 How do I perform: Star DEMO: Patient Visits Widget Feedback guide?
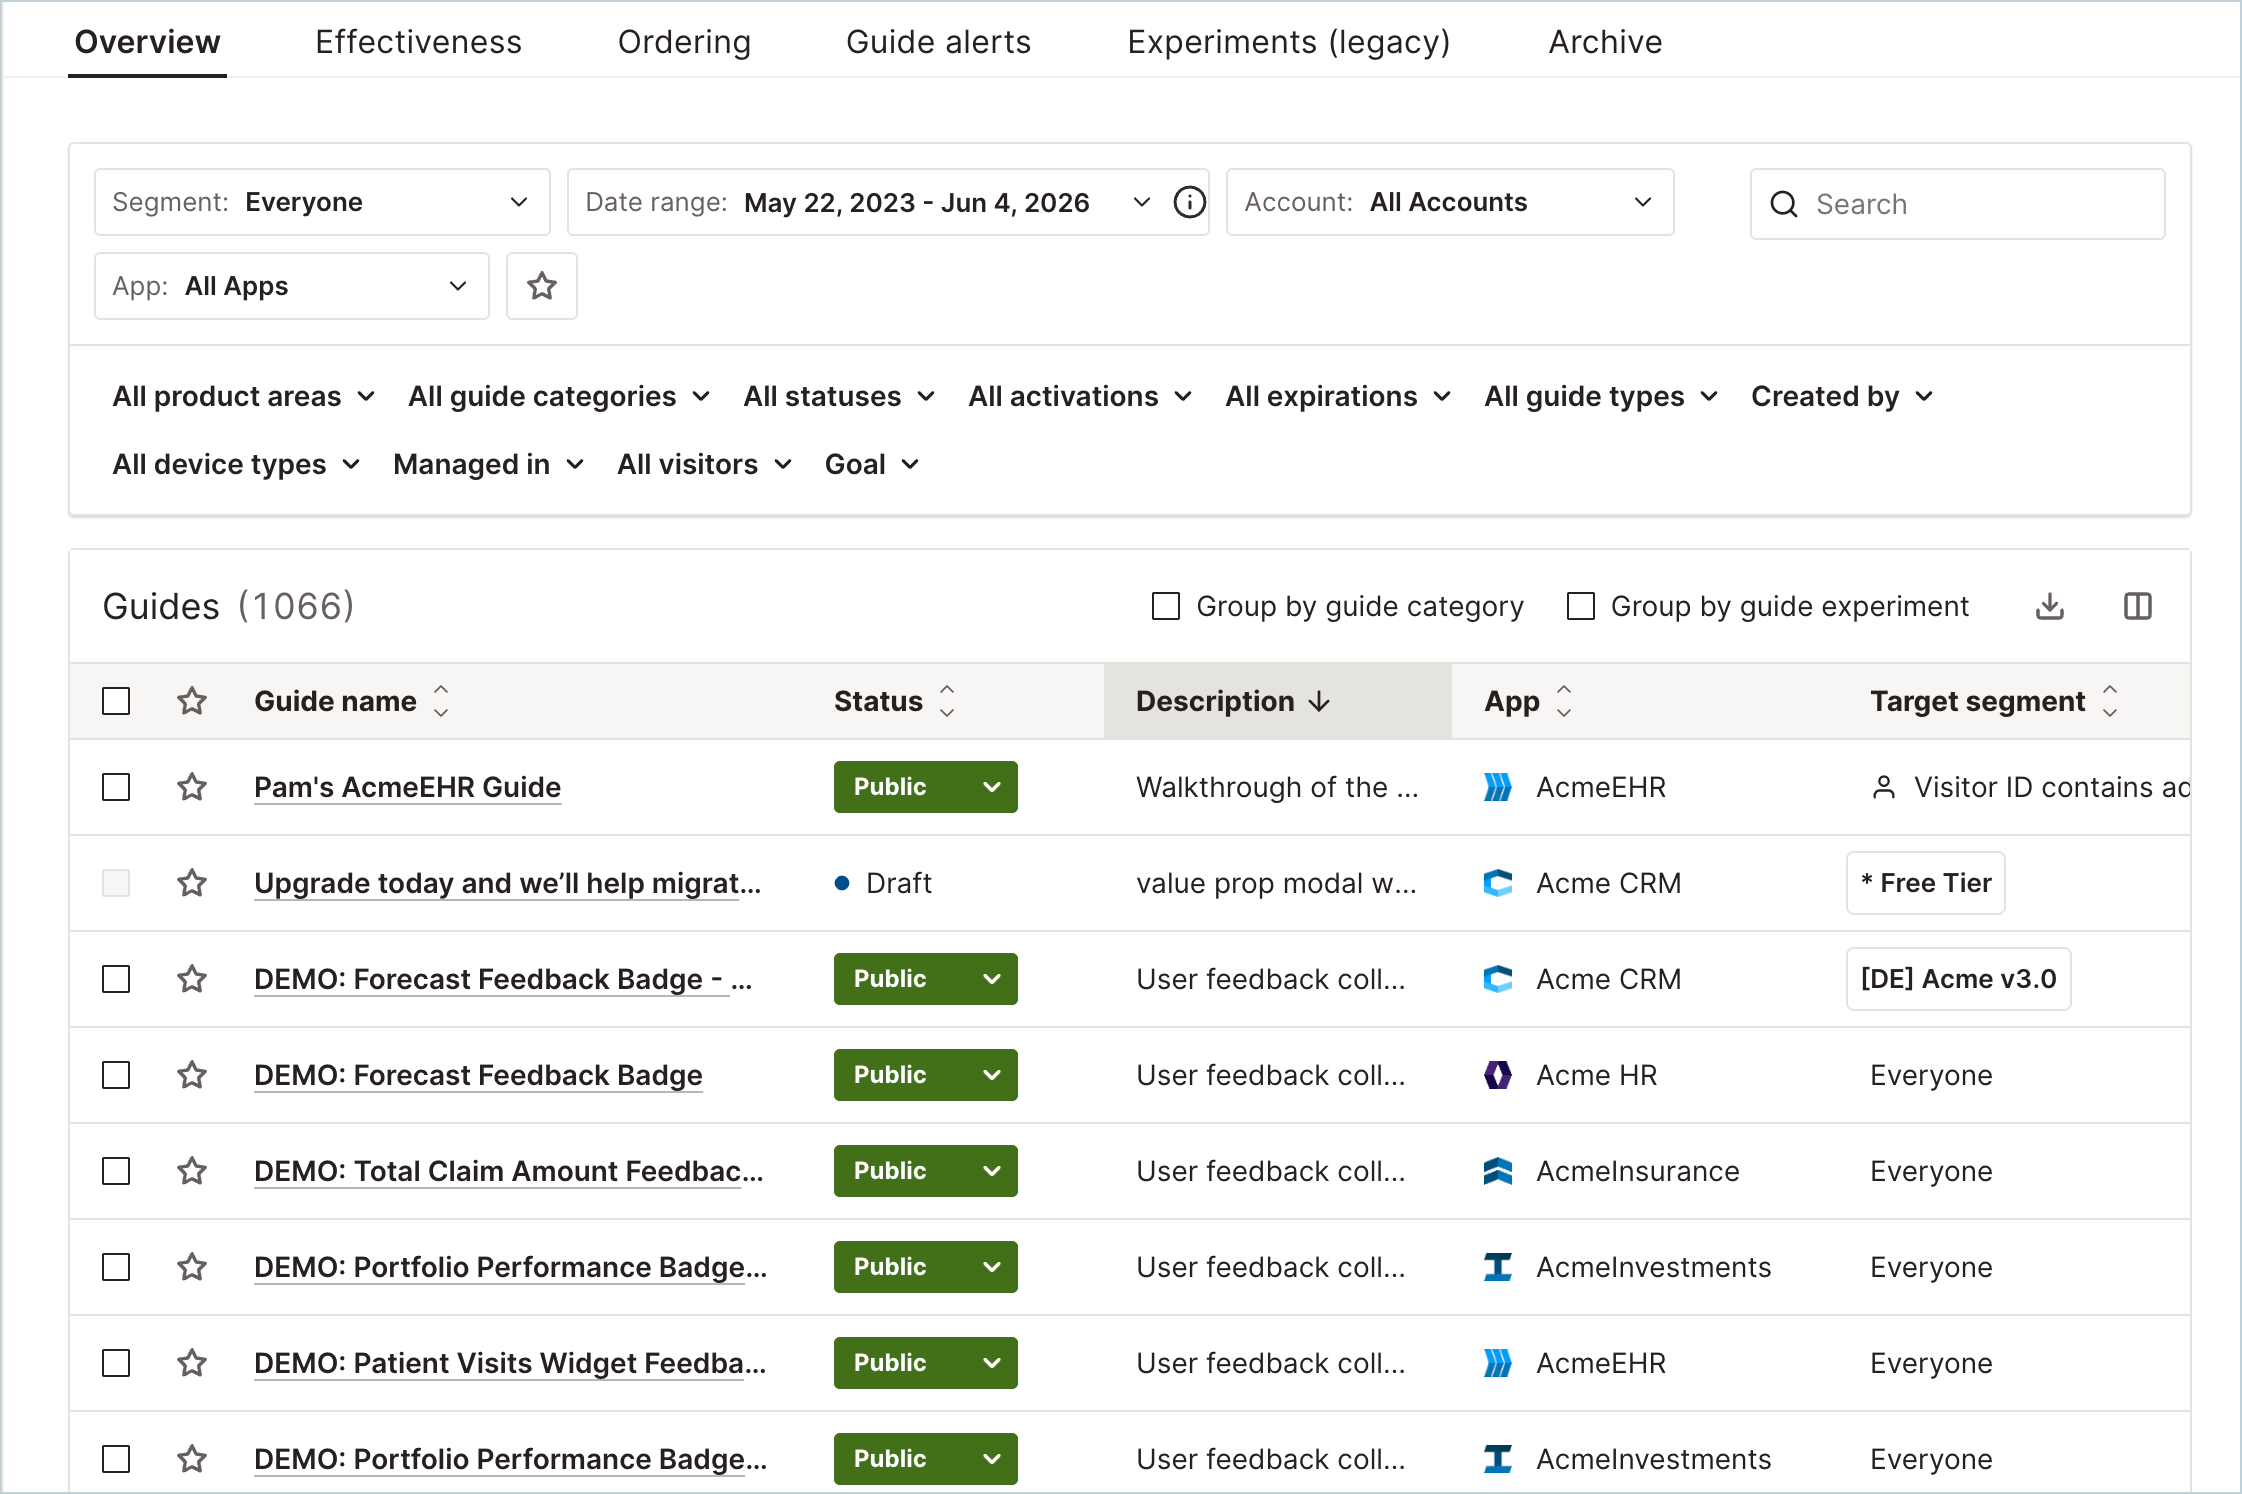pos(192,1363)
